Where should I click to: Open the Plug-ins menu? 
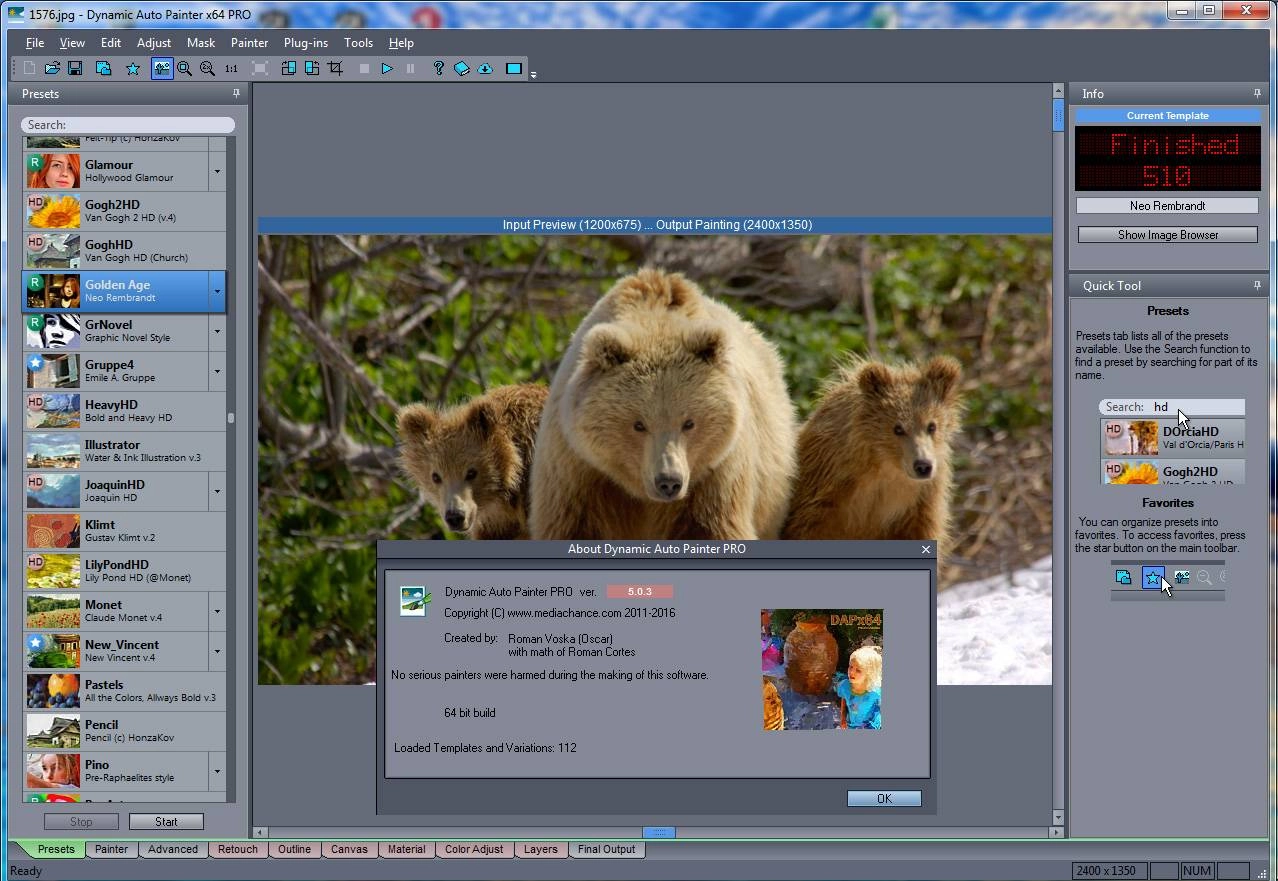[306, 43]
